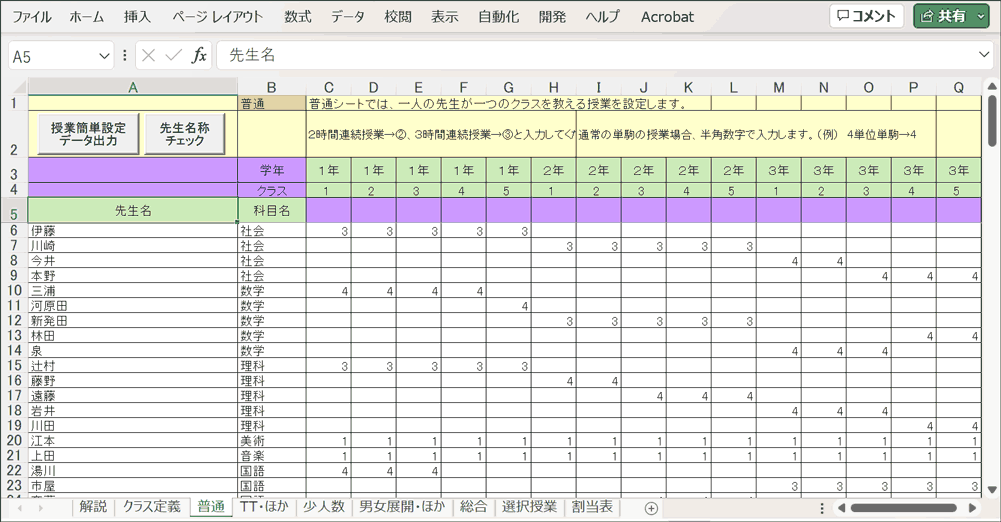Click the tab bar split handle dots
Screen dimensions: 1001x522
point(822,508)
